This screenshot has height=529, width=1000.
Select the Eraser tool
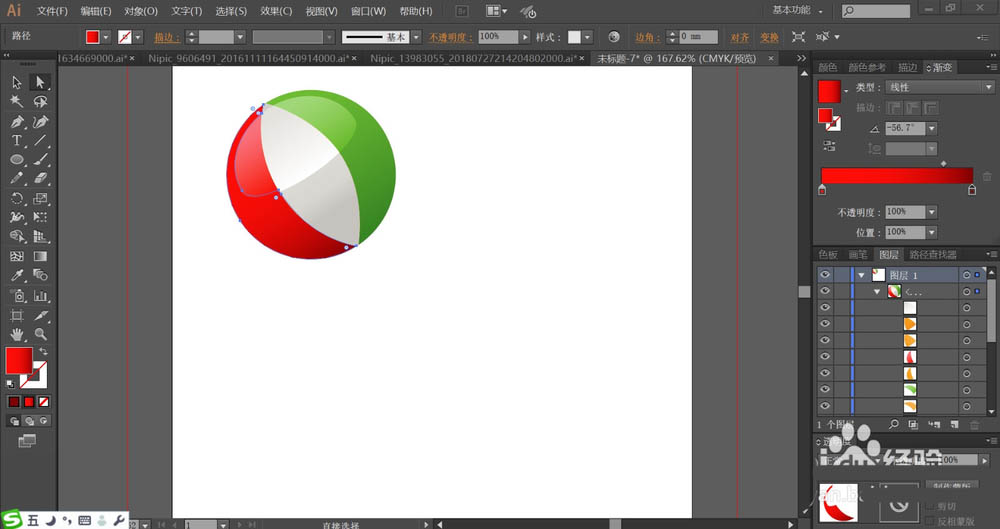(x=40, y=179)
